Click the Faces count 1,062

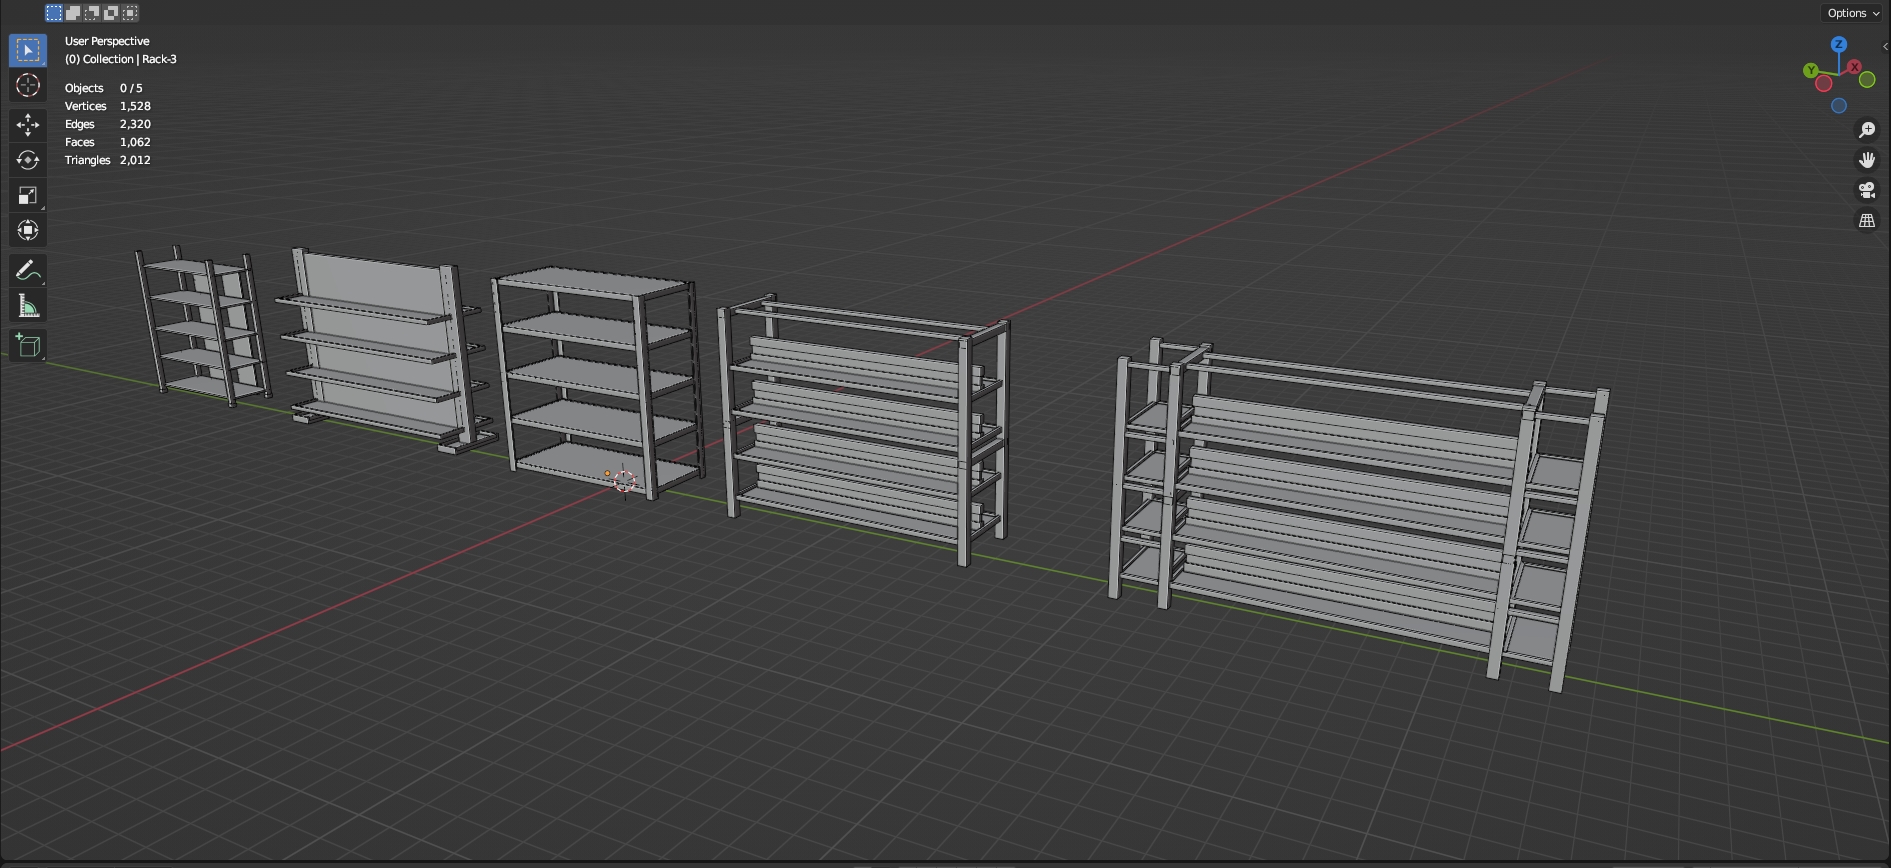click(135, 142)
